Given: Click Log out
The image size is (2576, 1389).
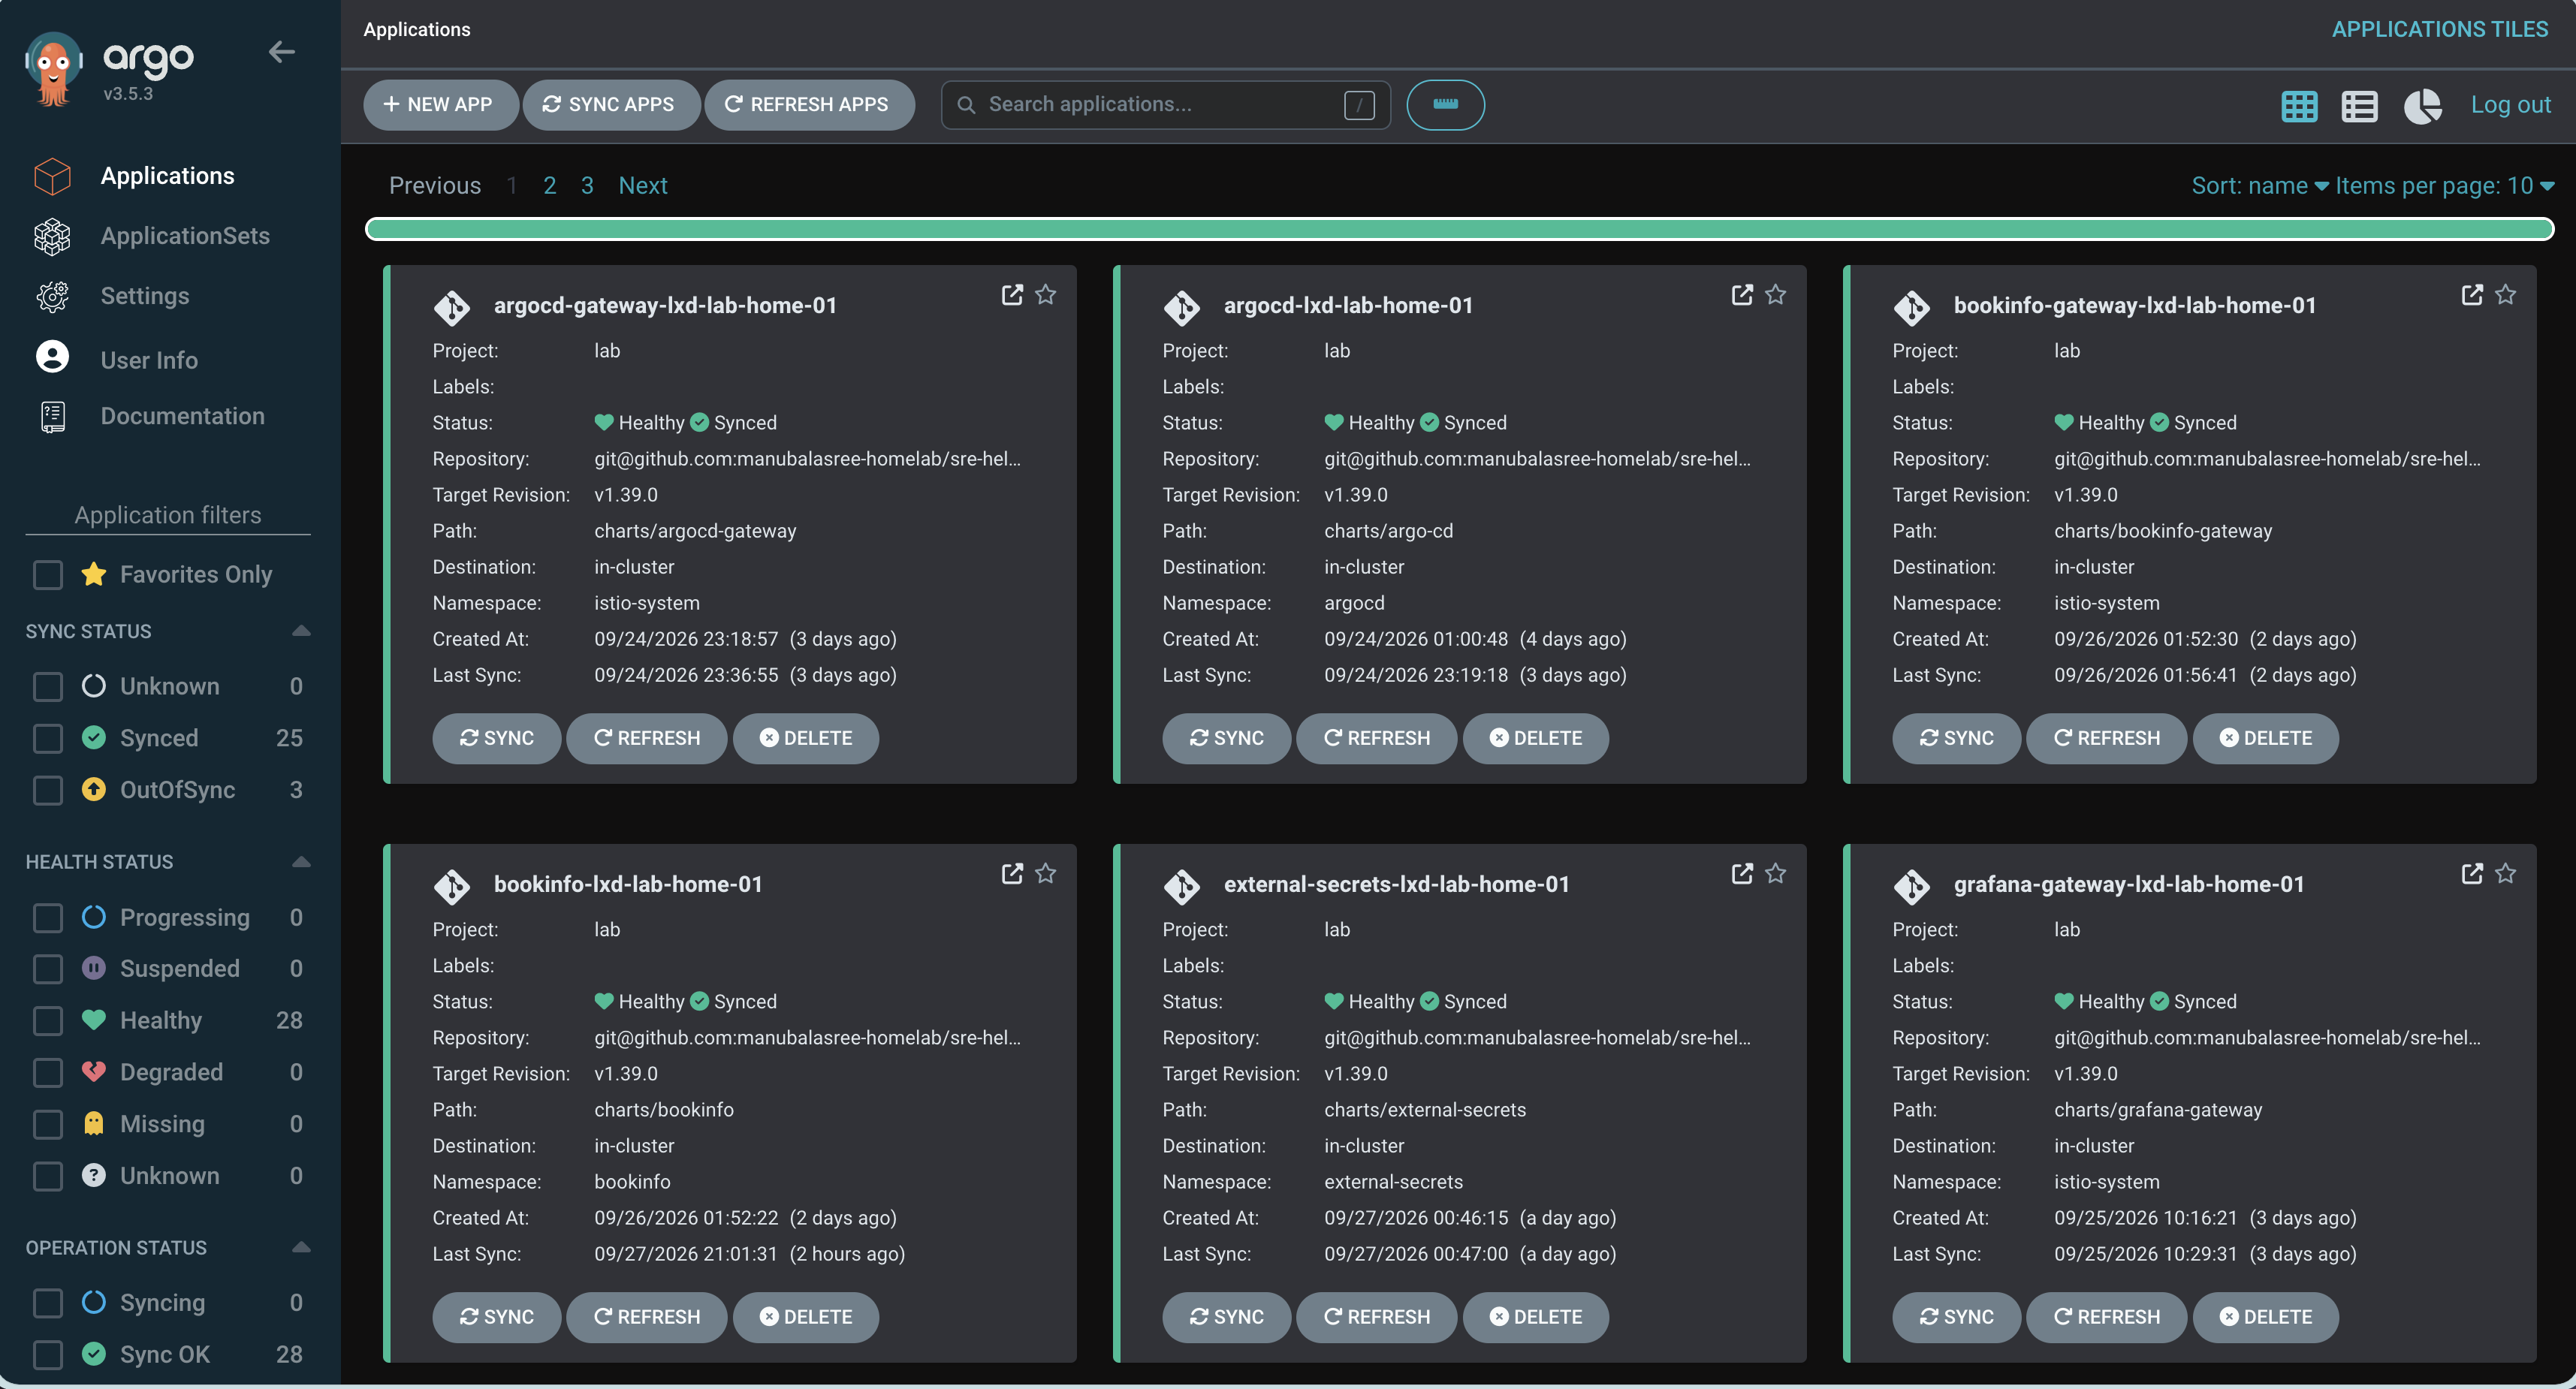Looking at the screenshot, I should point(2510,105).
